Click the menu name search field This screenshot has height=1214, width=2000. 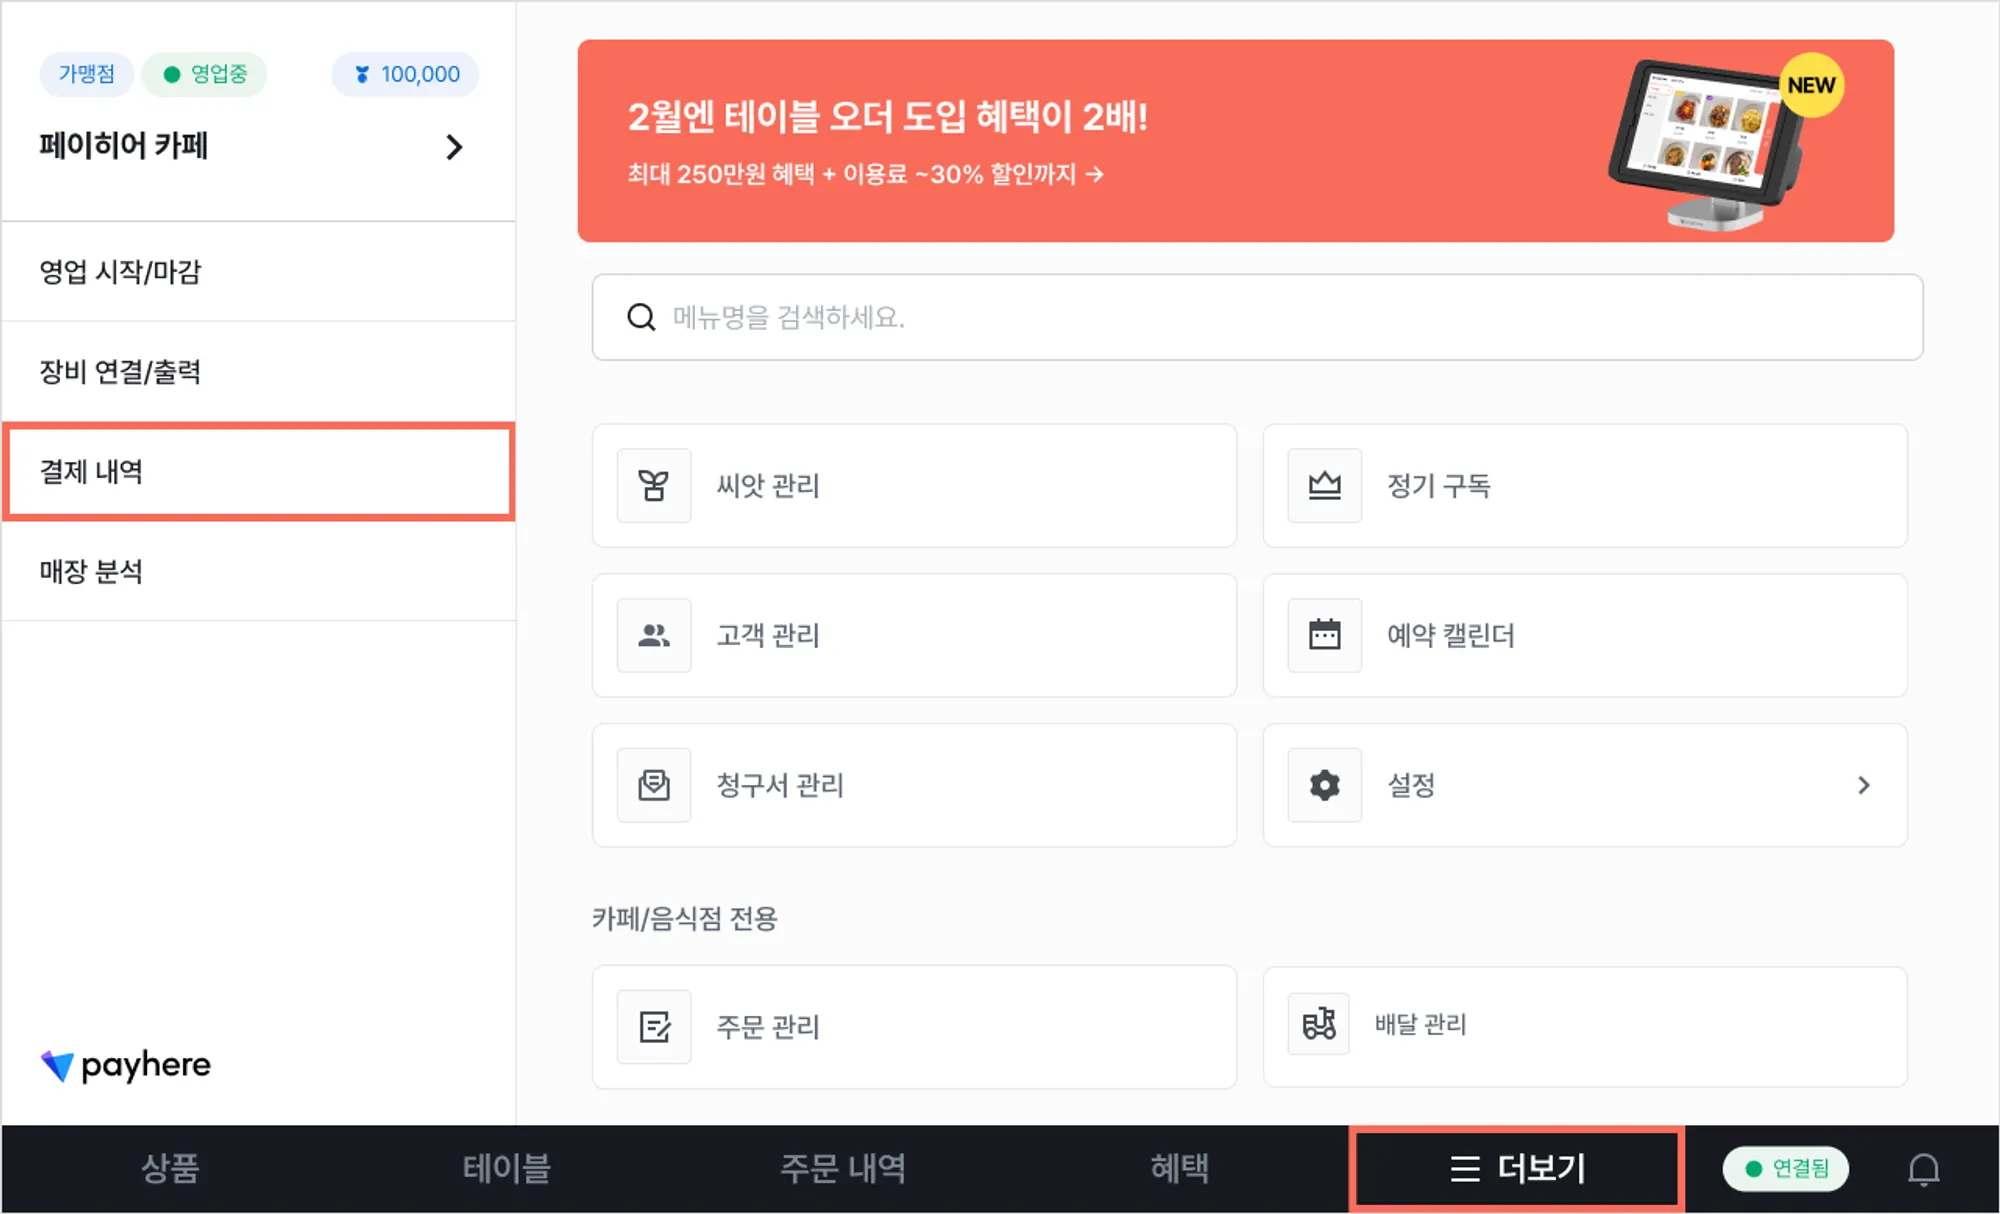pyautogui.click(x=1257, y=318)
